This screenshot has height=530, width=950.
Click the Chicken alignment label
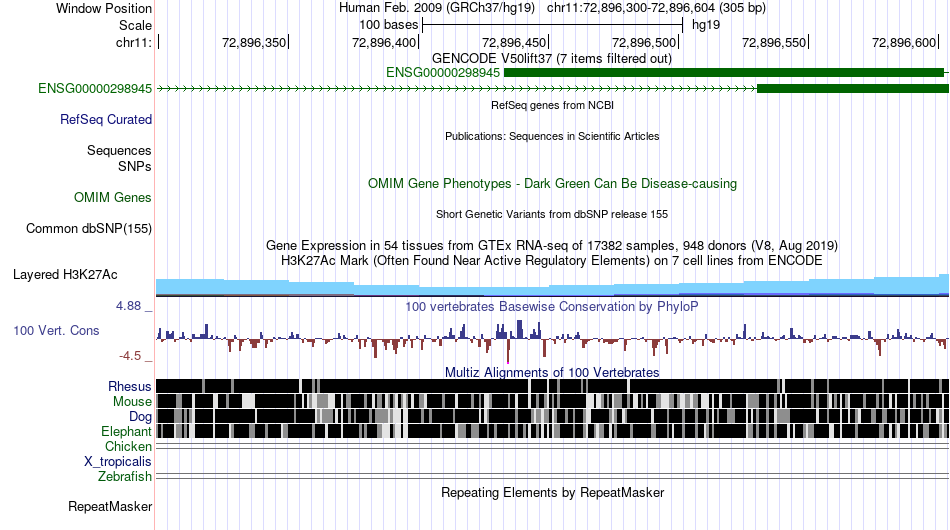(x=128, y=446)
